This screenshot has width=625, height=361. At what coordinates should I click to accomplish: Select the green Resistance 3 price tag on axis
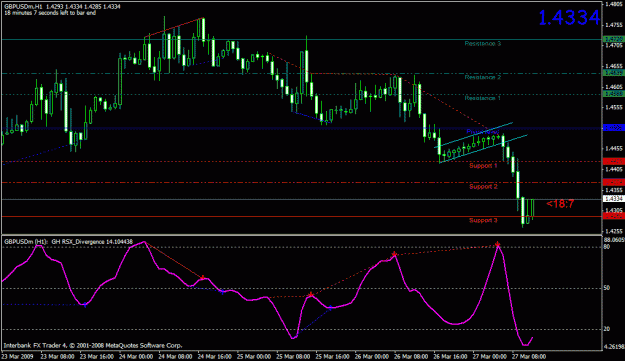click(x=614, y=39)
